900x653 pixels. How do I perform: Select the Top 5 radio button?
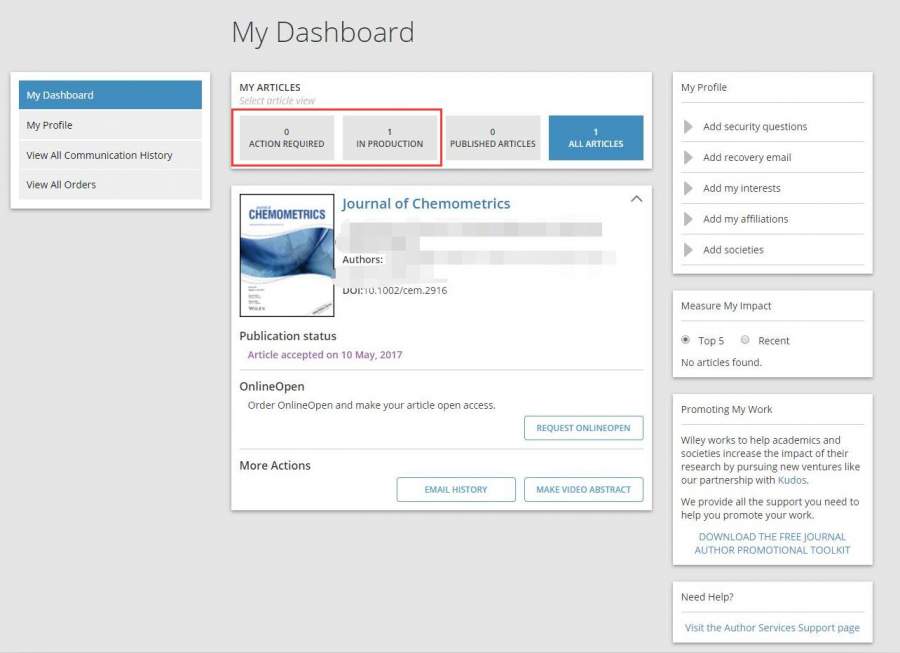[685, 340]
